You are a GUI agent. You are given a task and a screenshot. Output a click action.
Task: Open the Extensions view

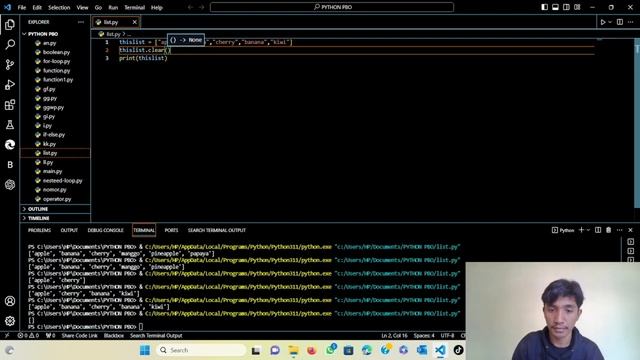[x=10, y=105]
